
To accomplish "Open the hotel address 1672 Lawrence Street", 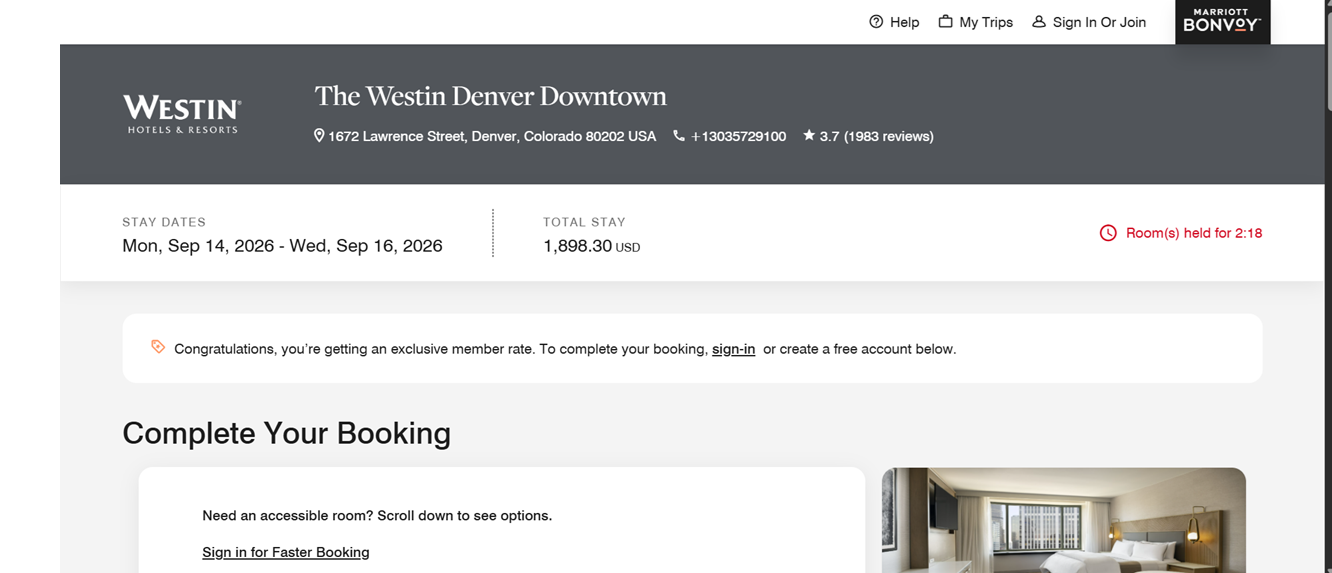I will [492, 136].
